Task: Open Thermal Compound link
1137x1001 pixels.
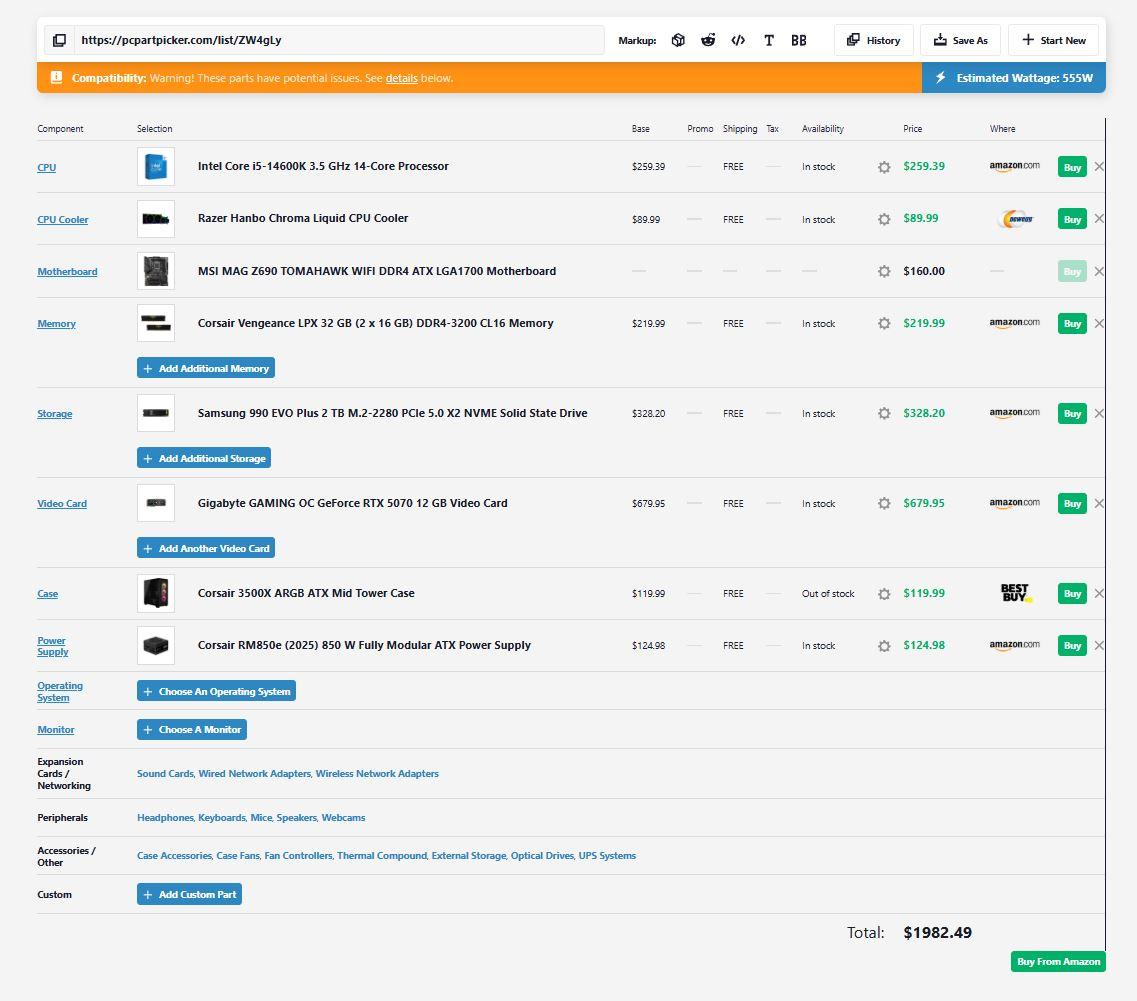Action: (x=382, y=856)
